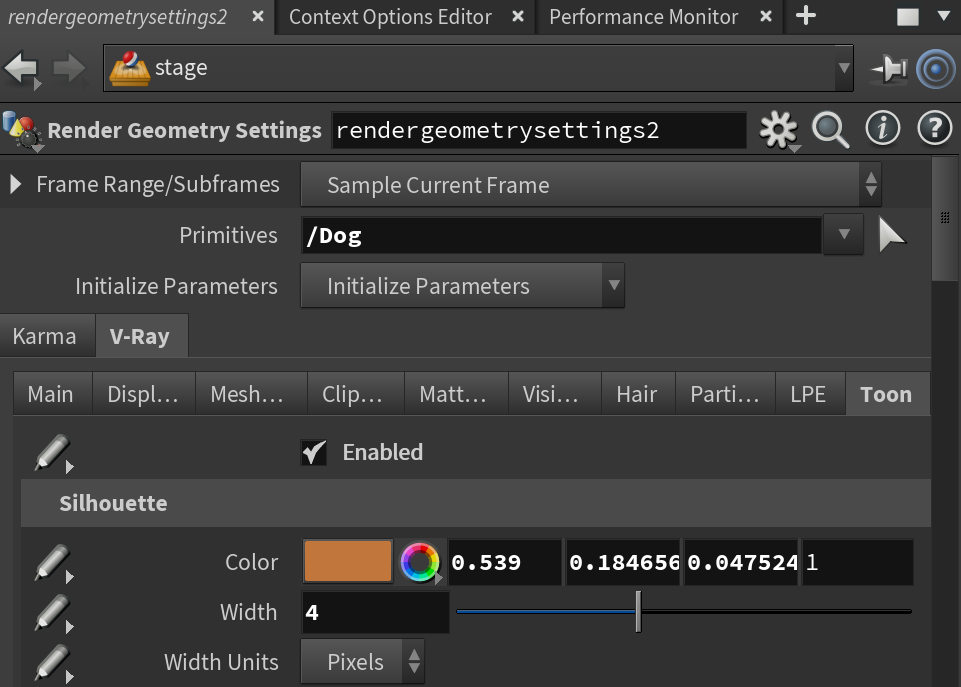The height and width of the screenshot is (687, 961).
Task: Toggle the pencil edit control beside Color
Action: click(53, 563)
